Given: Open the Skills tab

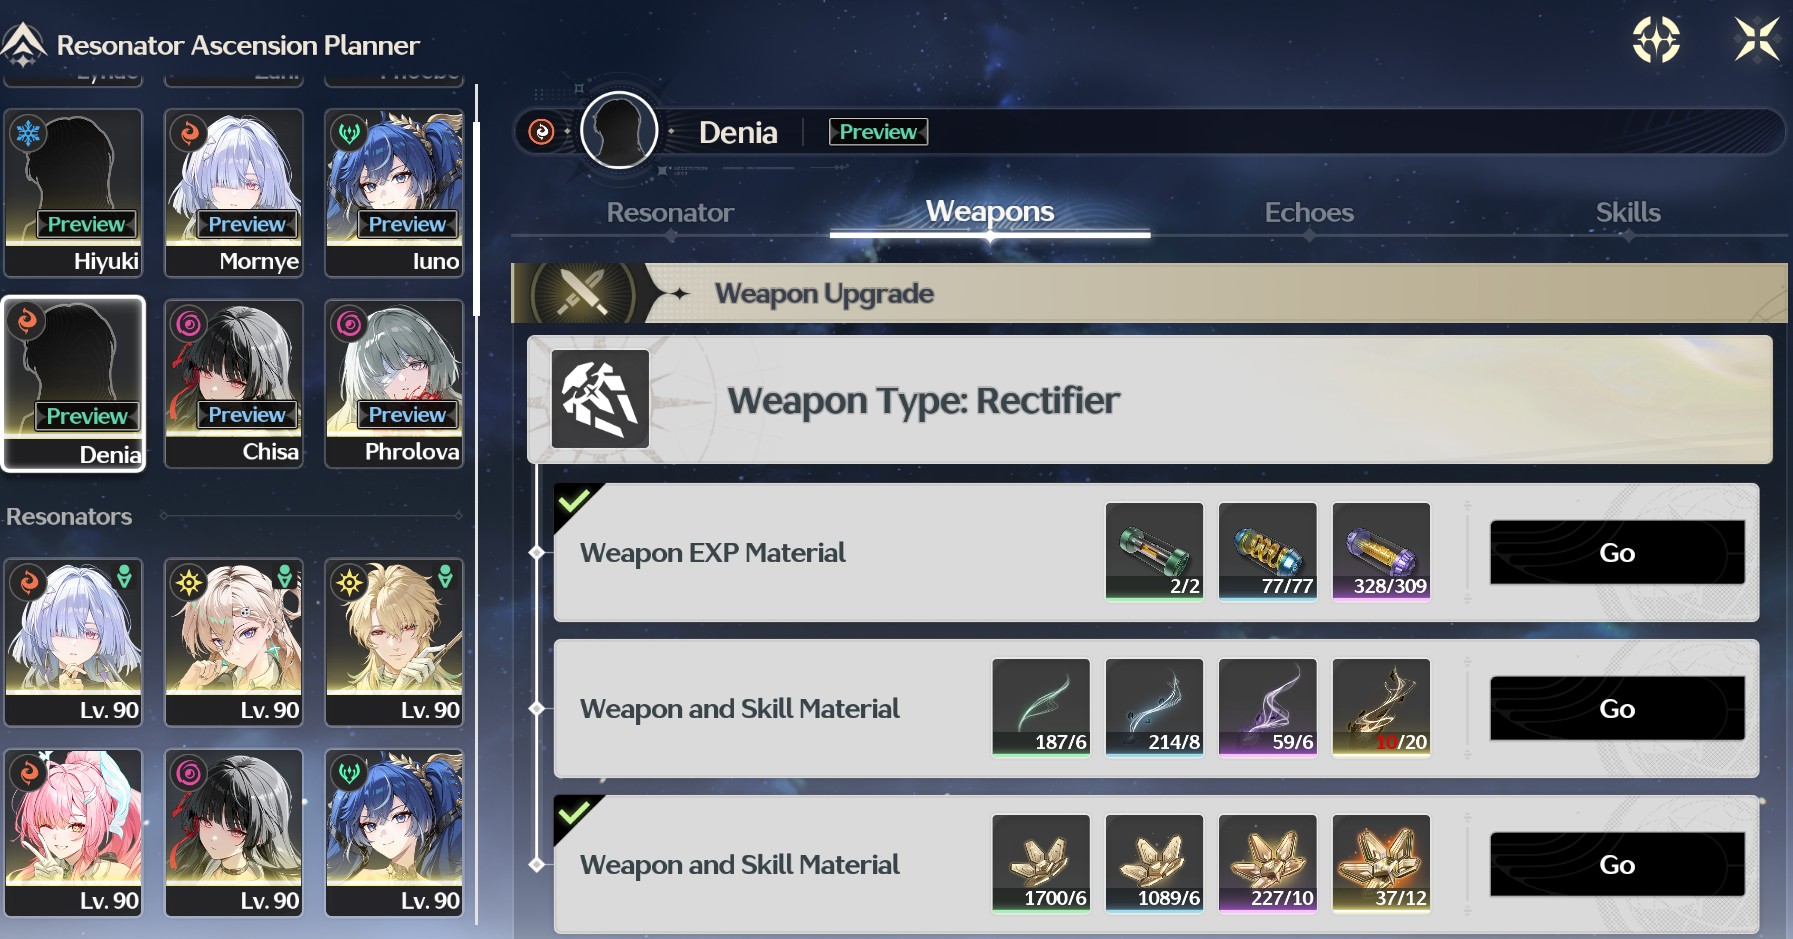Looking at the screenshot, I should [1628, 212].
